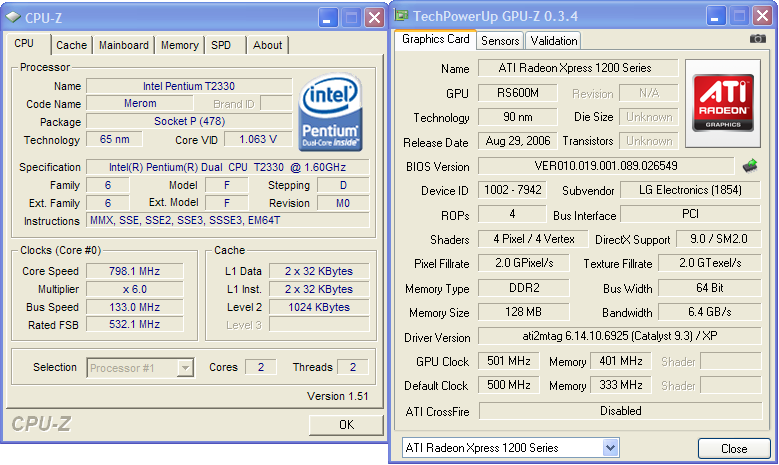Viewport: 779px width, 465px height.
Task: Click the Device ID value 1002 - 7942
Action: 512,190
